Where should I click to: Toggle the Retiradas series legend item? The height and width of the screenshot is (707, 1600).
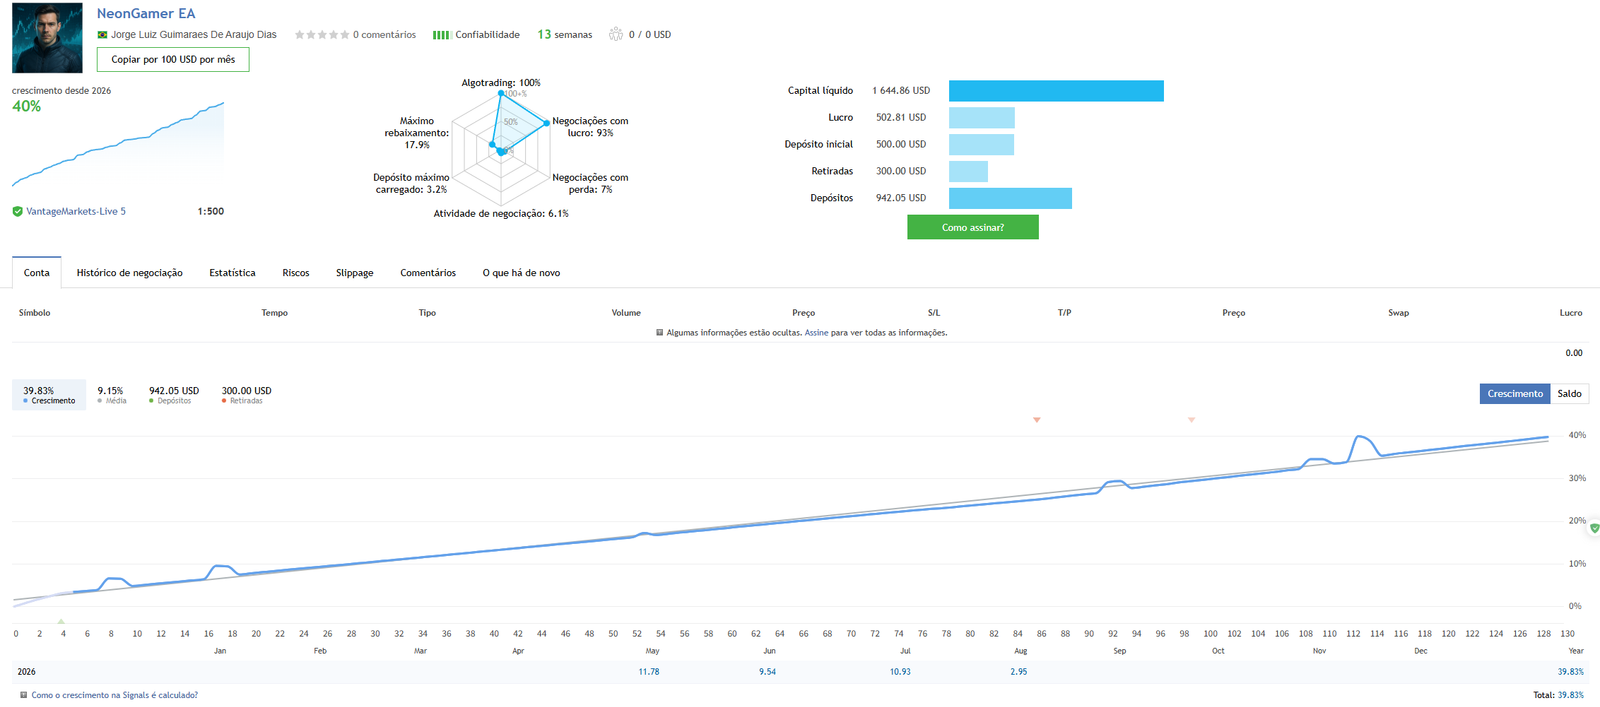pos(246,395)
